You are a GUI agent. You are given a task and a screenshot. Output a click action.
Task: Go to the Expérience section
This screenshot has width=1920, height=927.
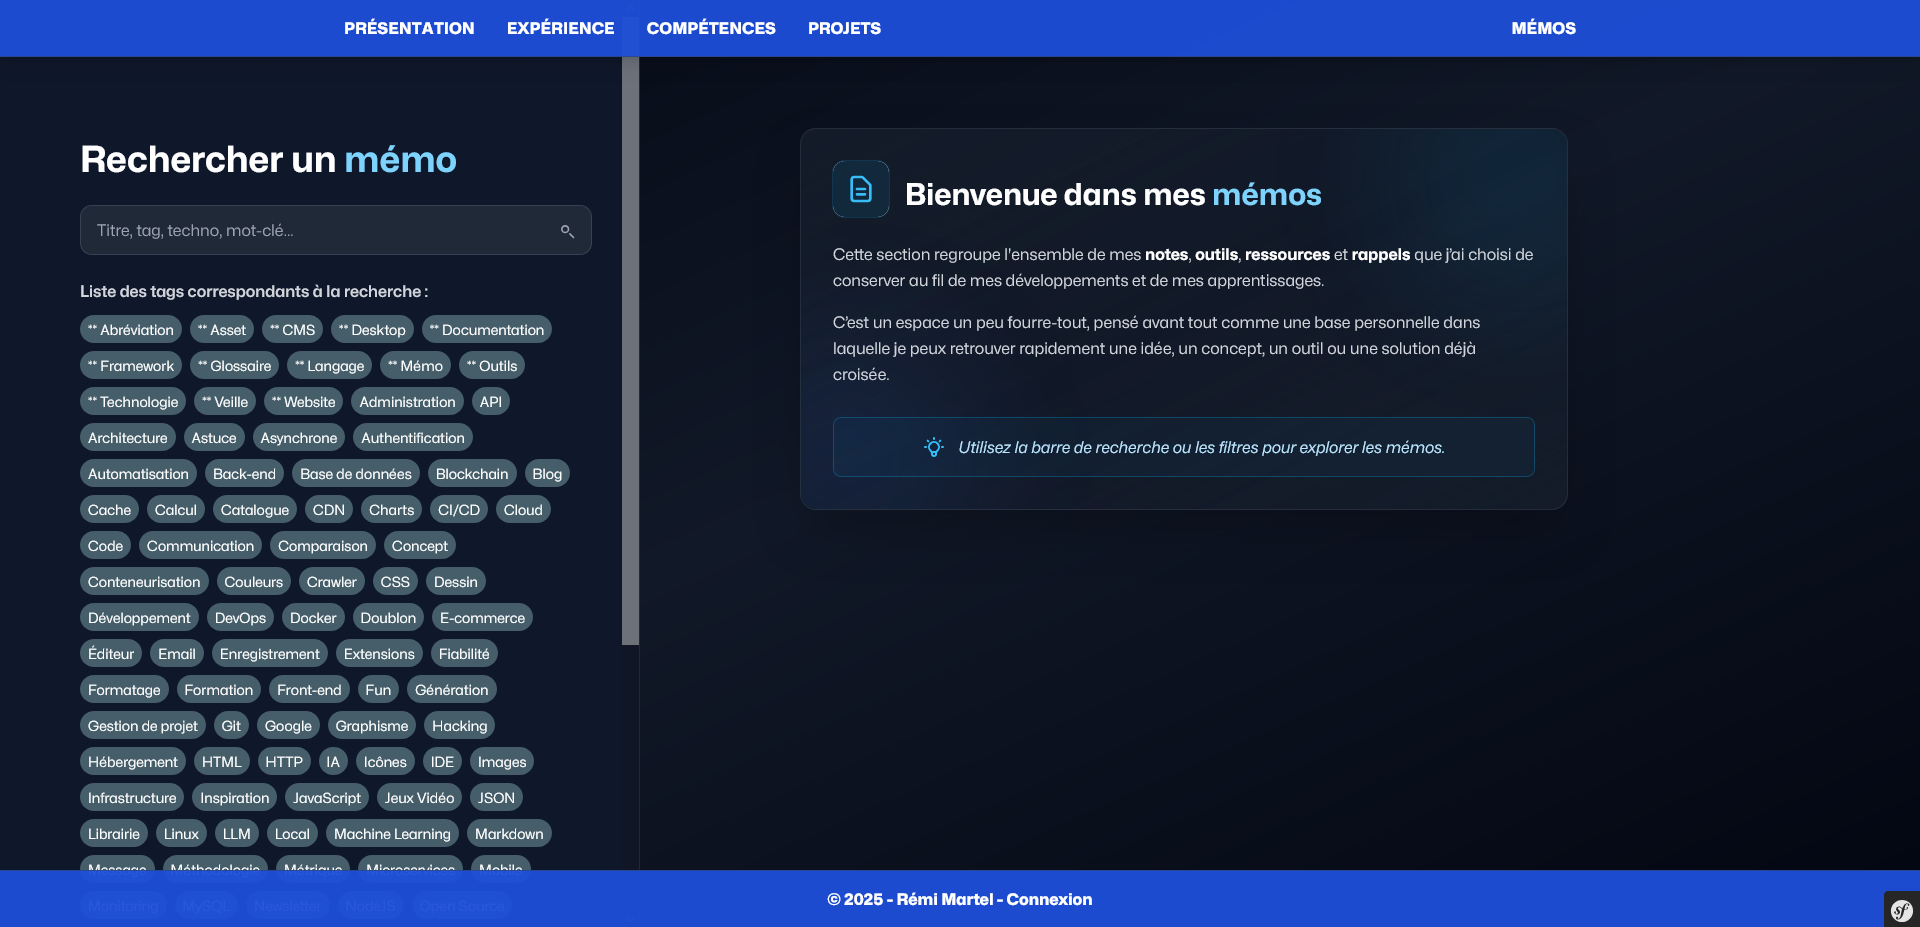tap(560, 28)
